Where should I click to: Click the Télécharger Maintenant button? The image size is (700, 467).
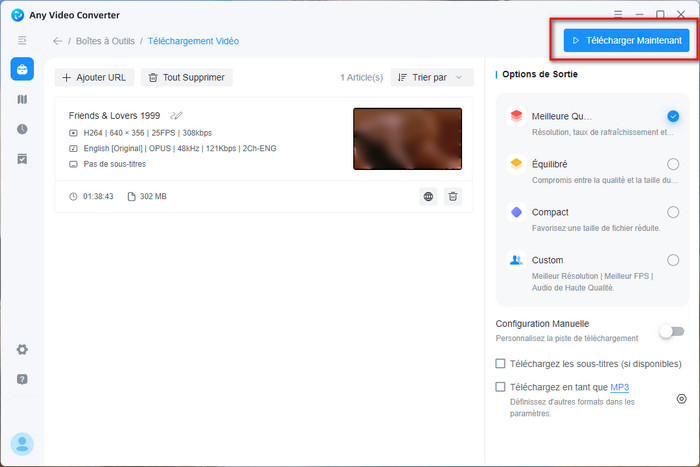coord(626,41)
